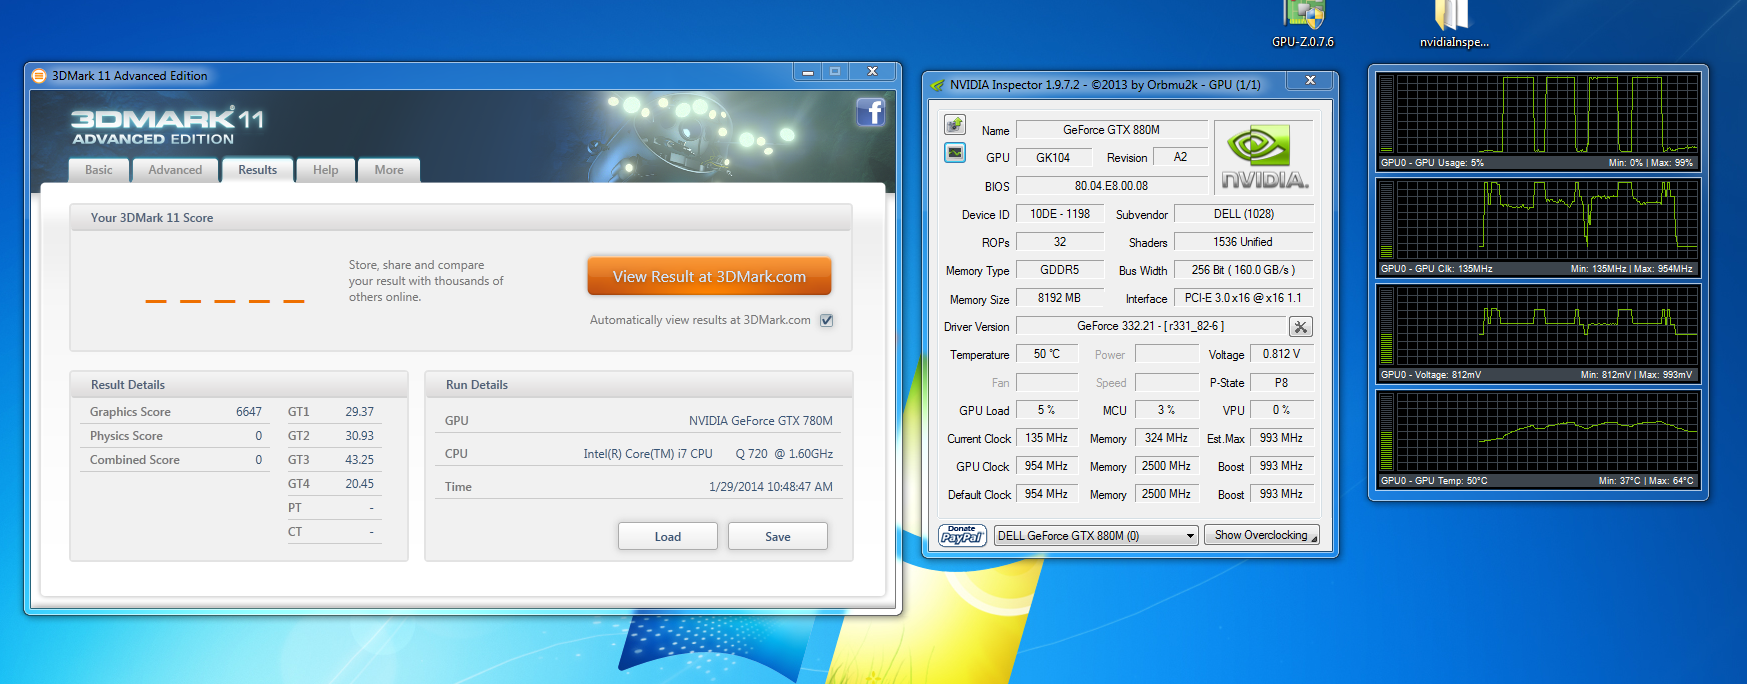Click the BIOS field '80.04.E8.00.08'

pos(1111,186)
